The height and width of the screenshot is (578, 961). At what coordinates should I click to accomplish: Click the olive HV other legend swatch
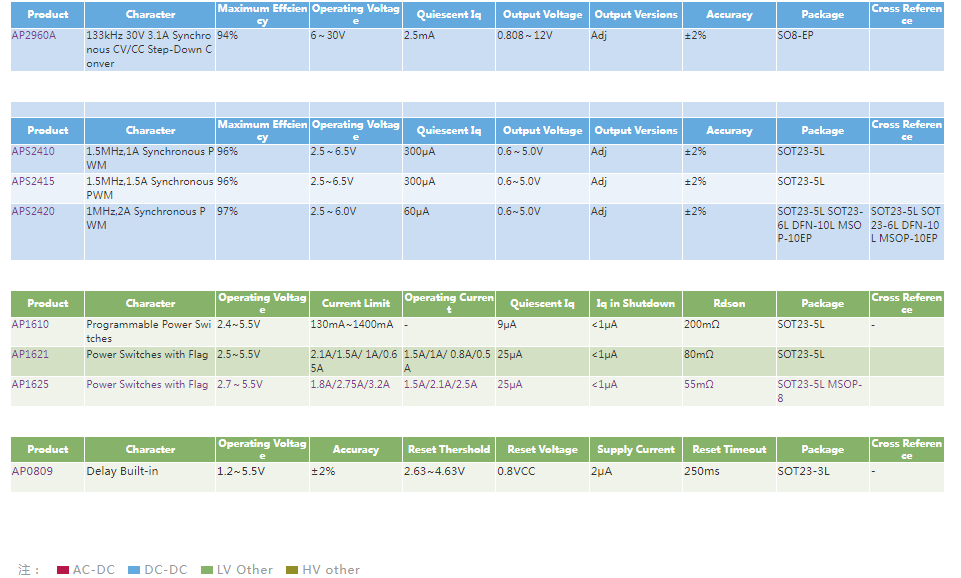coord(292,570)
